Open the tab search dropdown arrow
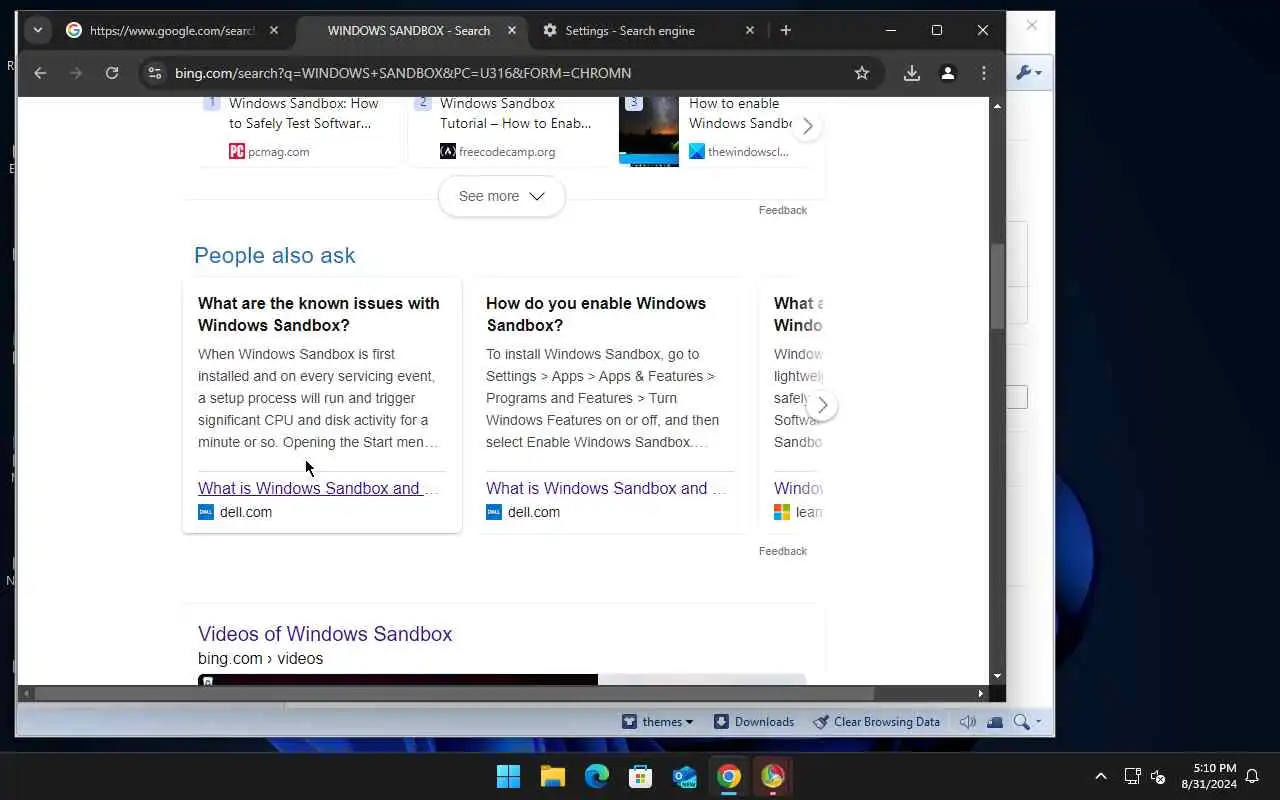1280x800 pixels. (x=38, y=30)
